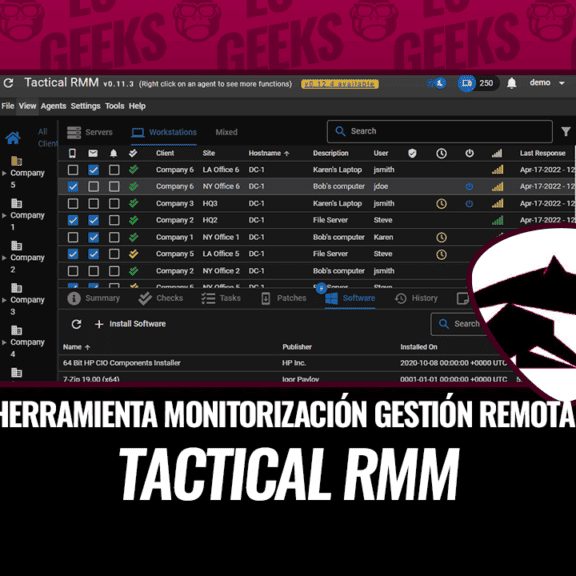Image resolution: width=576 pixels, height=576 pixels.
Task: Uncheck email alert for Company 6 LA Office 6
Action: 93,170
